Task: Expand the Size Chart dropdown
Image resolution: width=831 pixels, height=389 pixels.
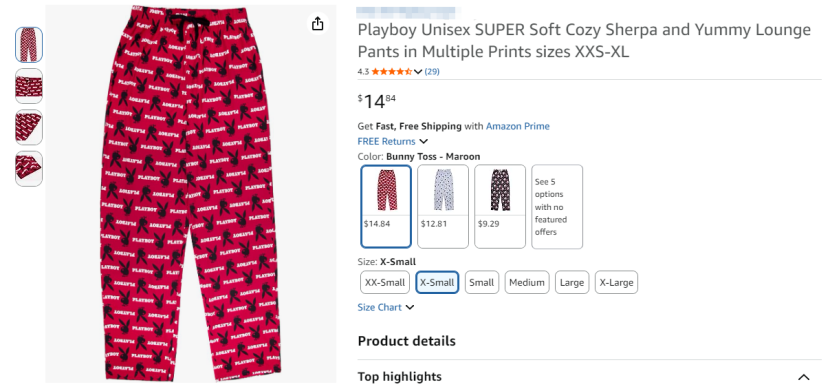Action: point(385,307)
